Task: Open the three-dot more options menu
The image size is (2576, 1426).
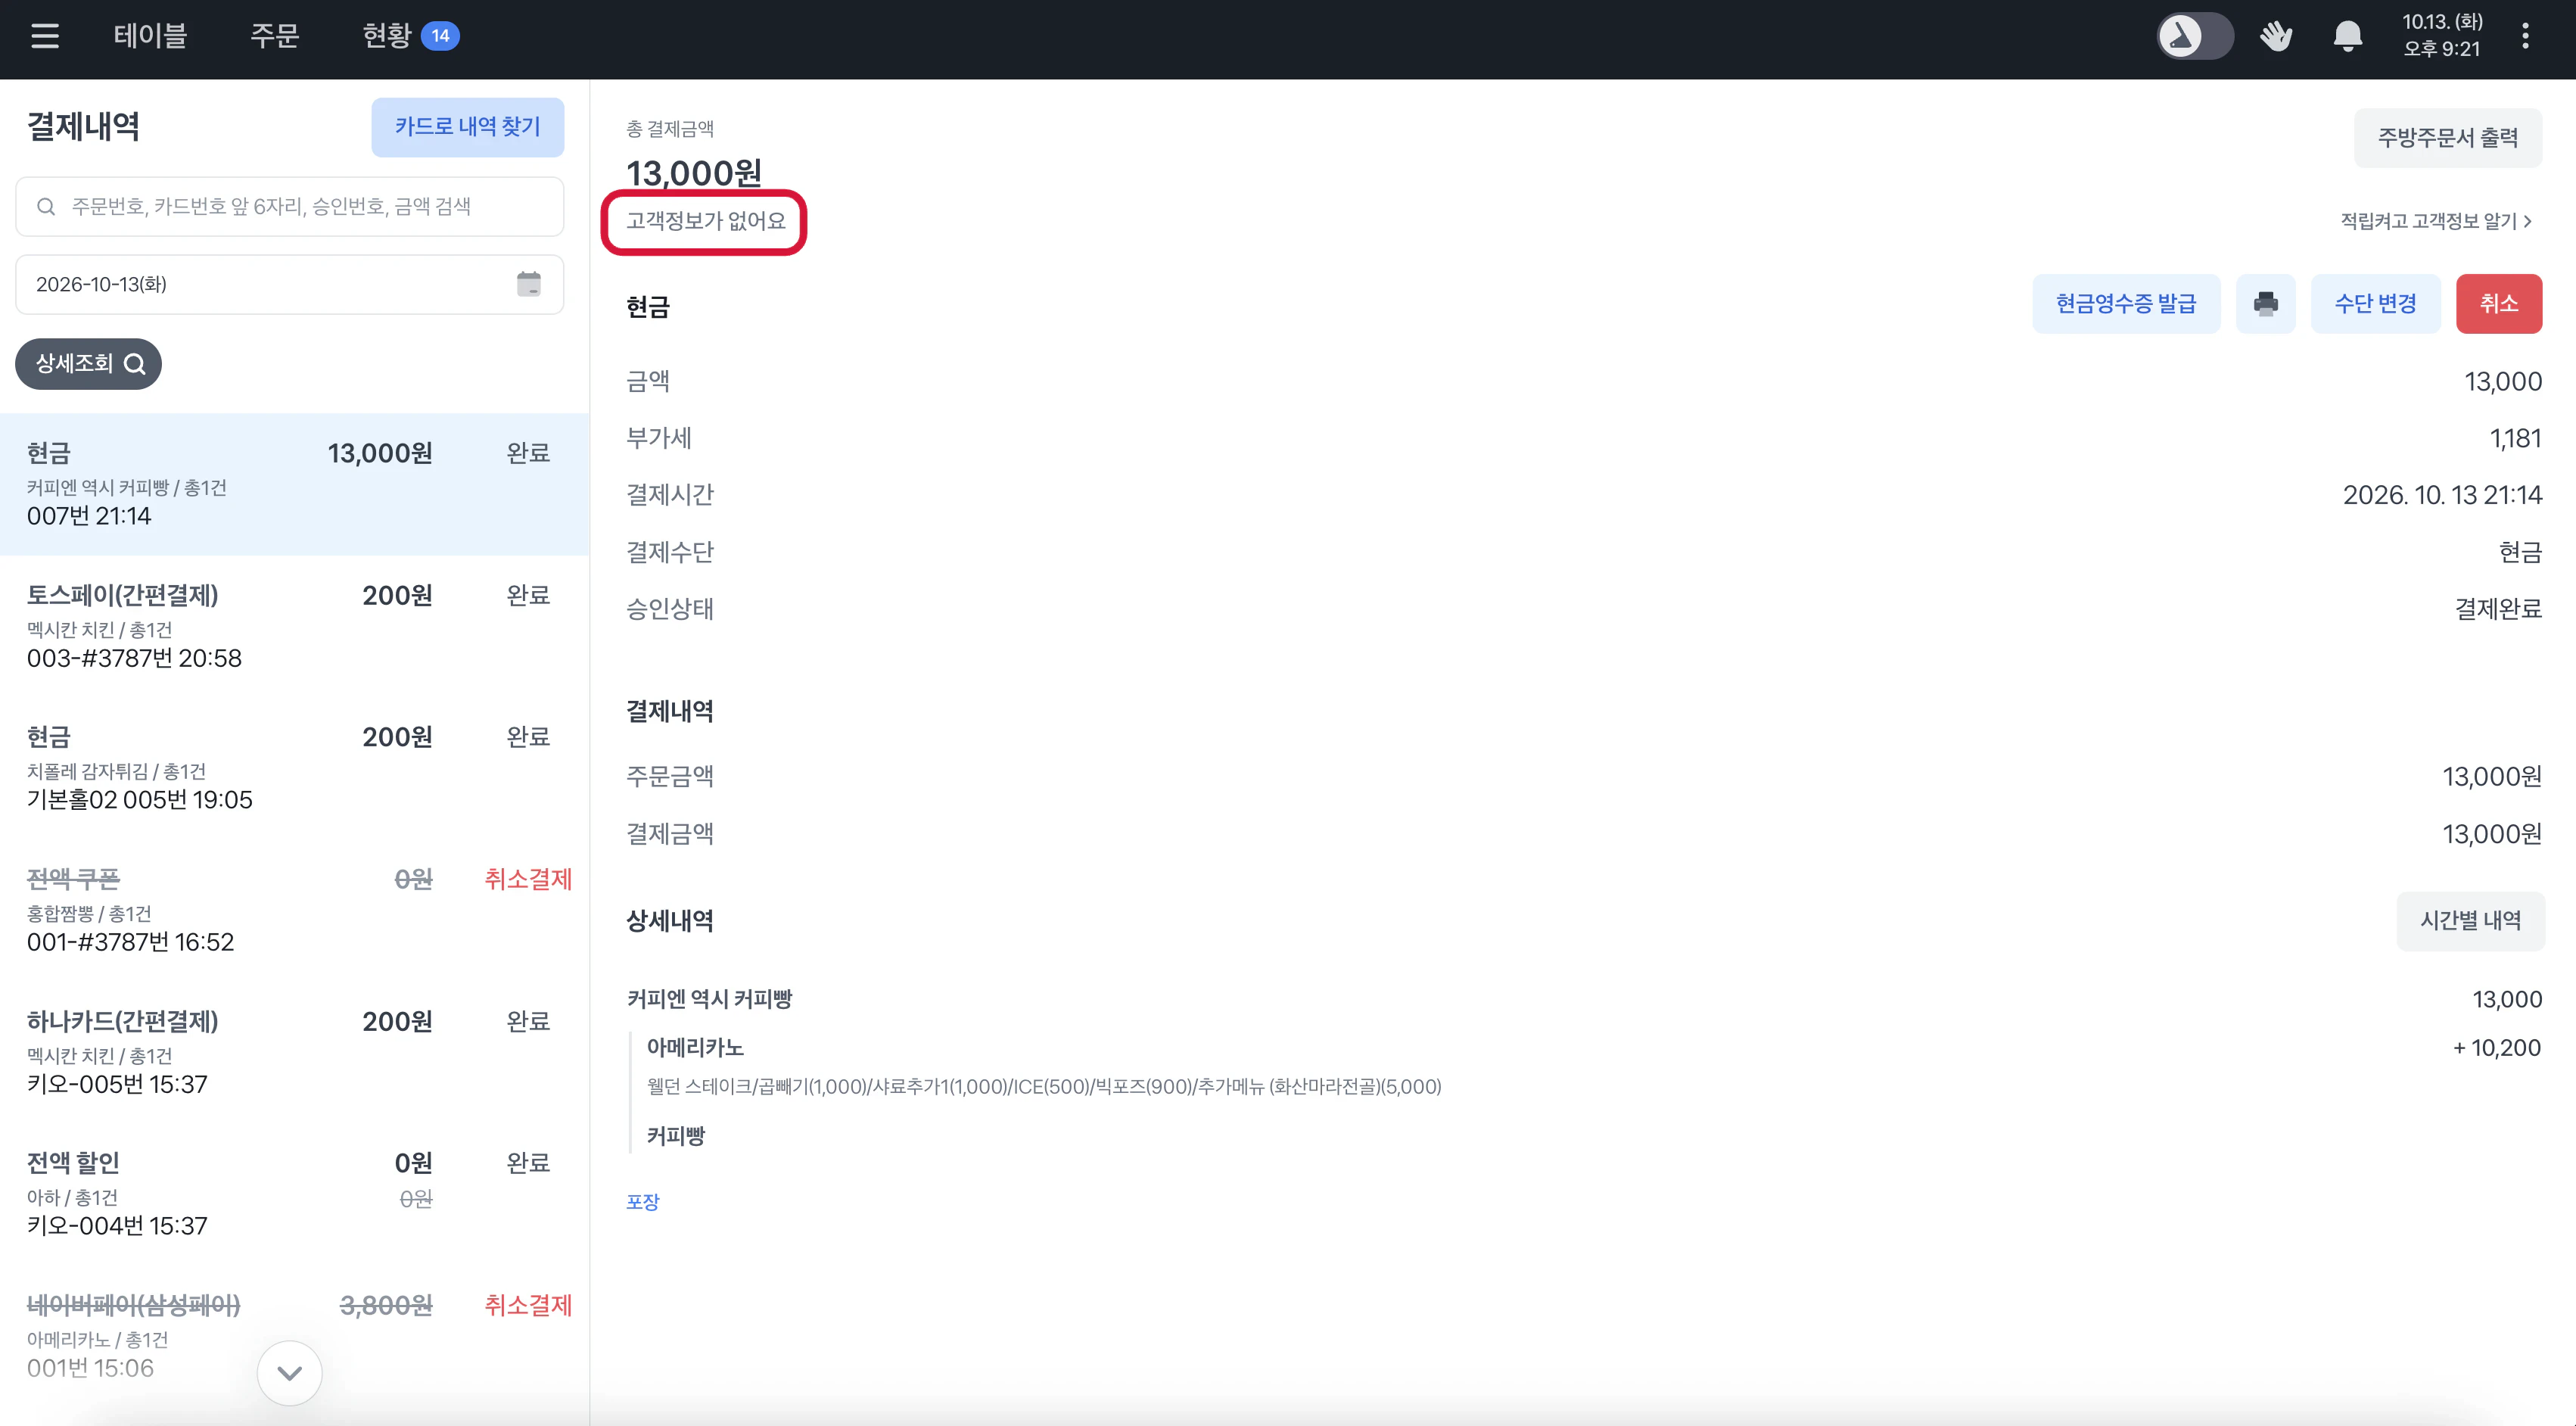Action: pos(2525,36)
